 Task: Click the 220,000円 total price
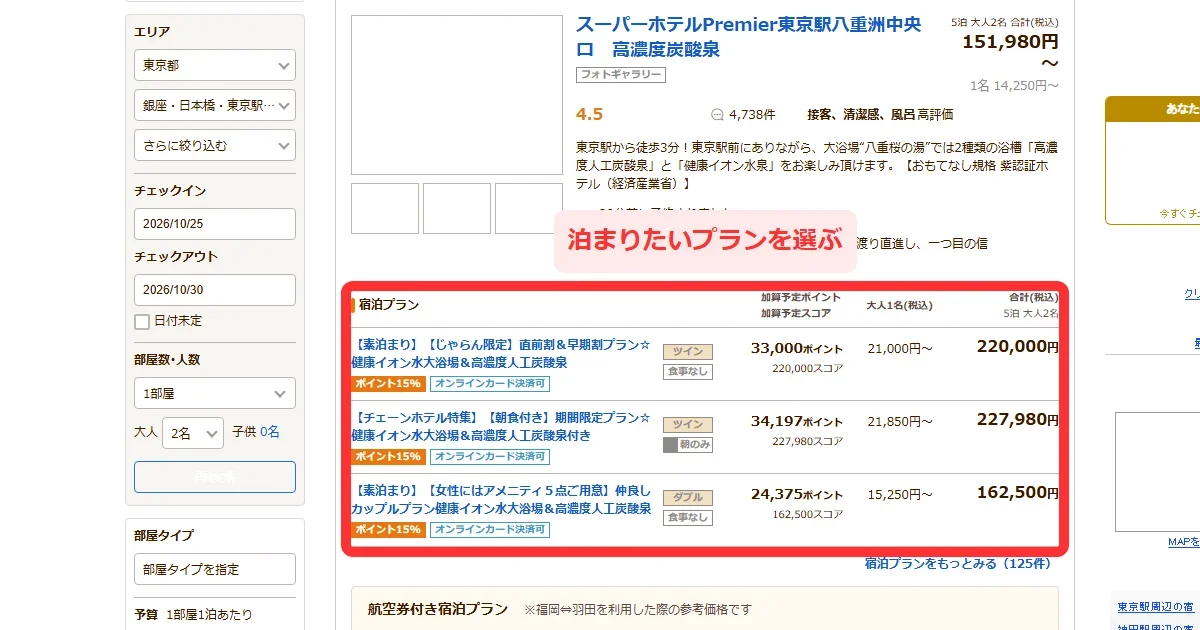pos(1017,347)
